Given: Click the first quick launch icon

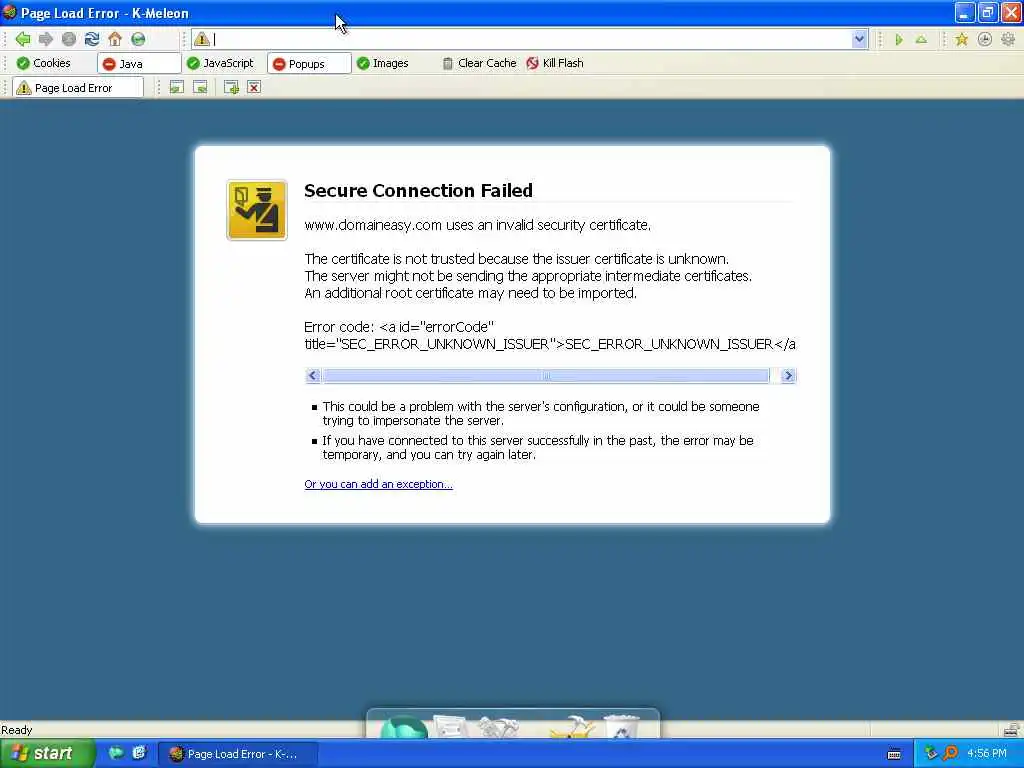Looking at the screenshot, I should [x=116, y=753].
